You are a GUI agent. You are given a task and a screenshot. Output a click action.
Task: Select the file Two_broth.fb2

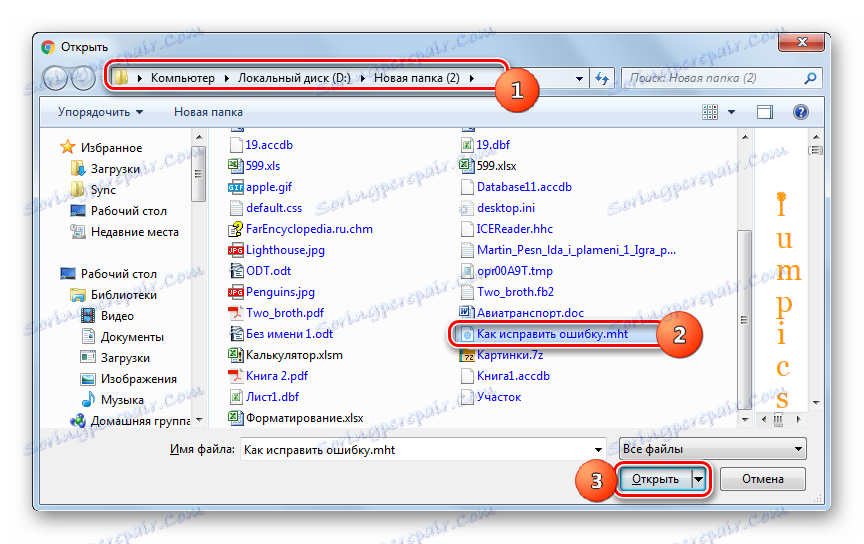(515, 292)
